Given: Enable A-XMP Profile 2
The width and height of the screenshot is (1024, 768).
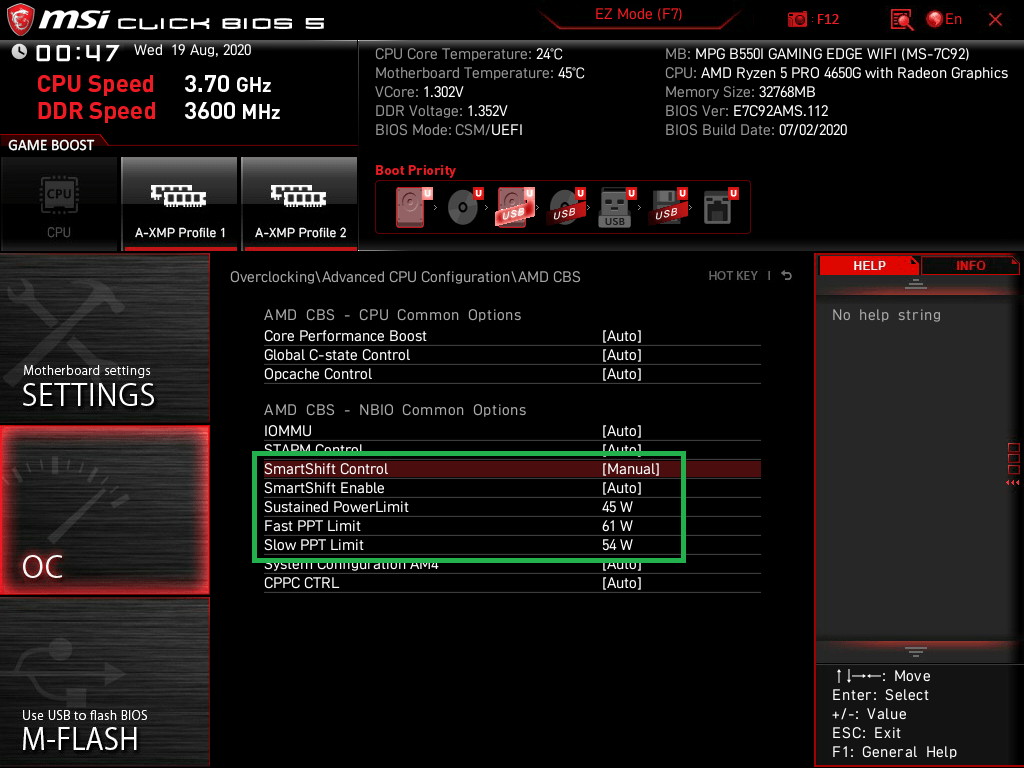Looking at the screenshot, I should click(x=300, y=204).
